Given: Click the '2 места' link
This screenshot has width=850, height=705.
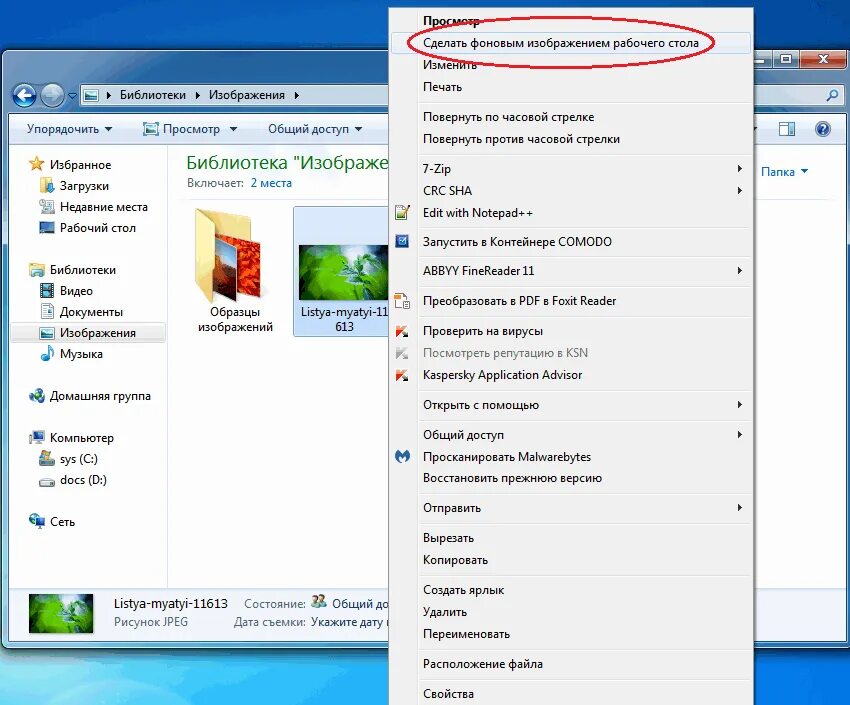Looking at the screenshot, I should click(x=271, y=183).
